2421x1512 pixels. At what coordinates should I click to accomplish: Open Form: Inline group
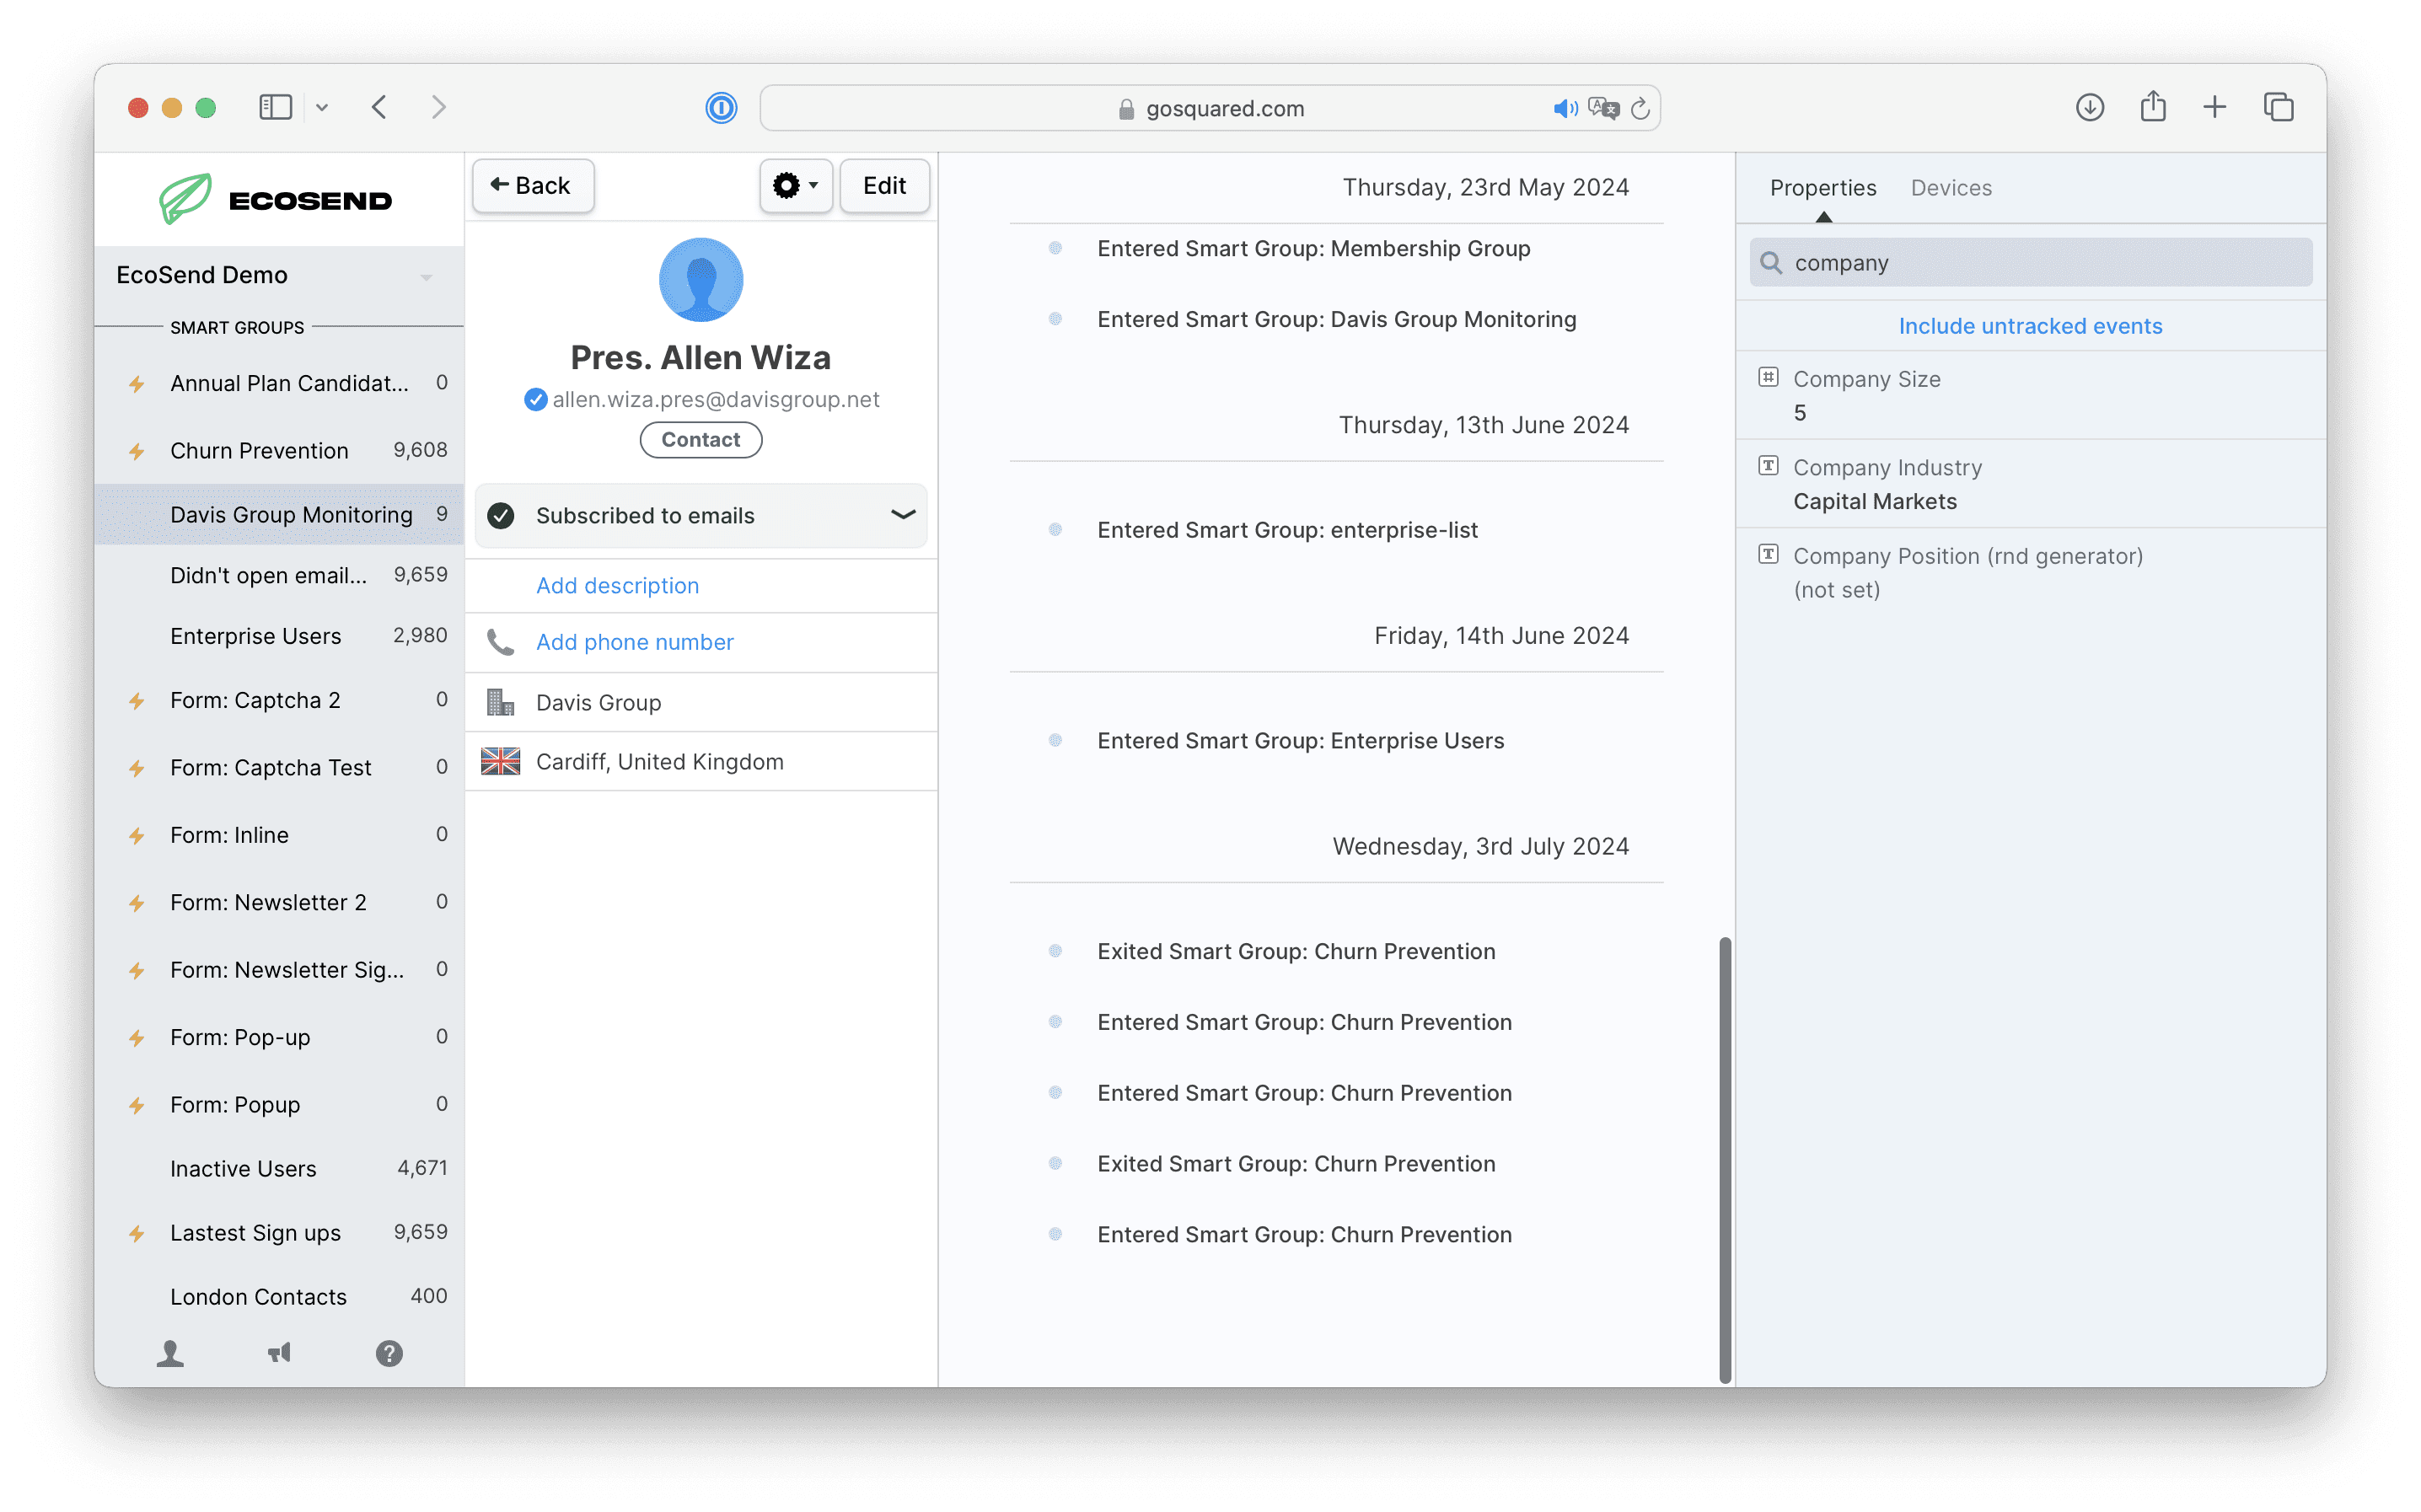coord(278,835)
